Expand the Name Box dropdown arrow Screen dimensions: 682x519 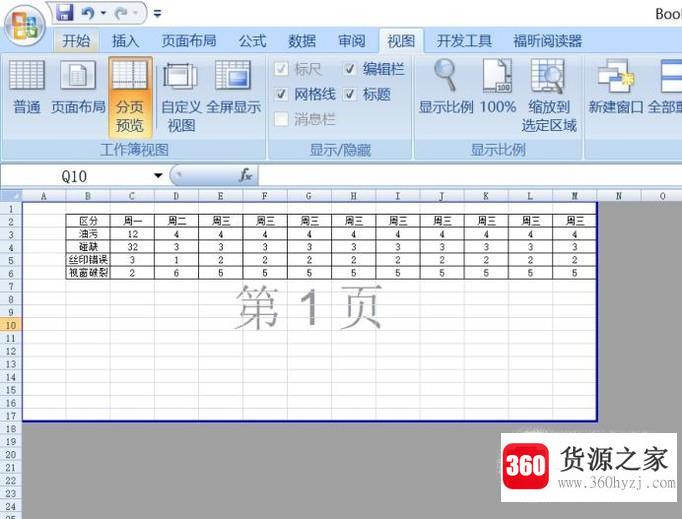click(158, 176)
